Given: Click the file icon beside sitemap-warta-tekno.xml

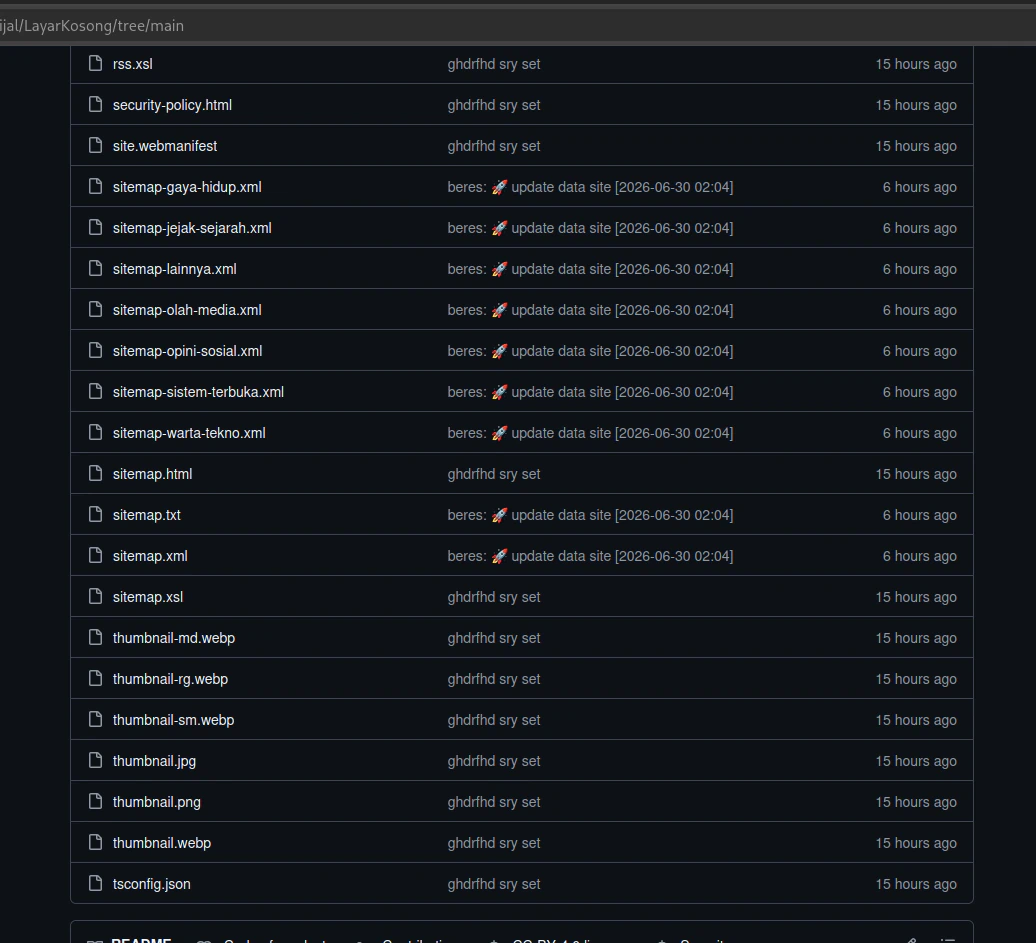Looking at the screenshot, I should click(x=95, y=432).
